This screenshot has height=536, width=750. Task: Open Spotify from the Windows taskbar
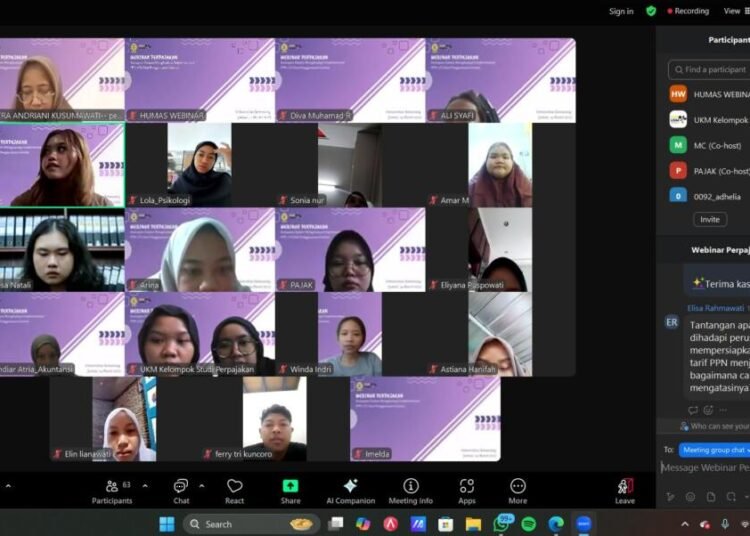tap(528, 524)
